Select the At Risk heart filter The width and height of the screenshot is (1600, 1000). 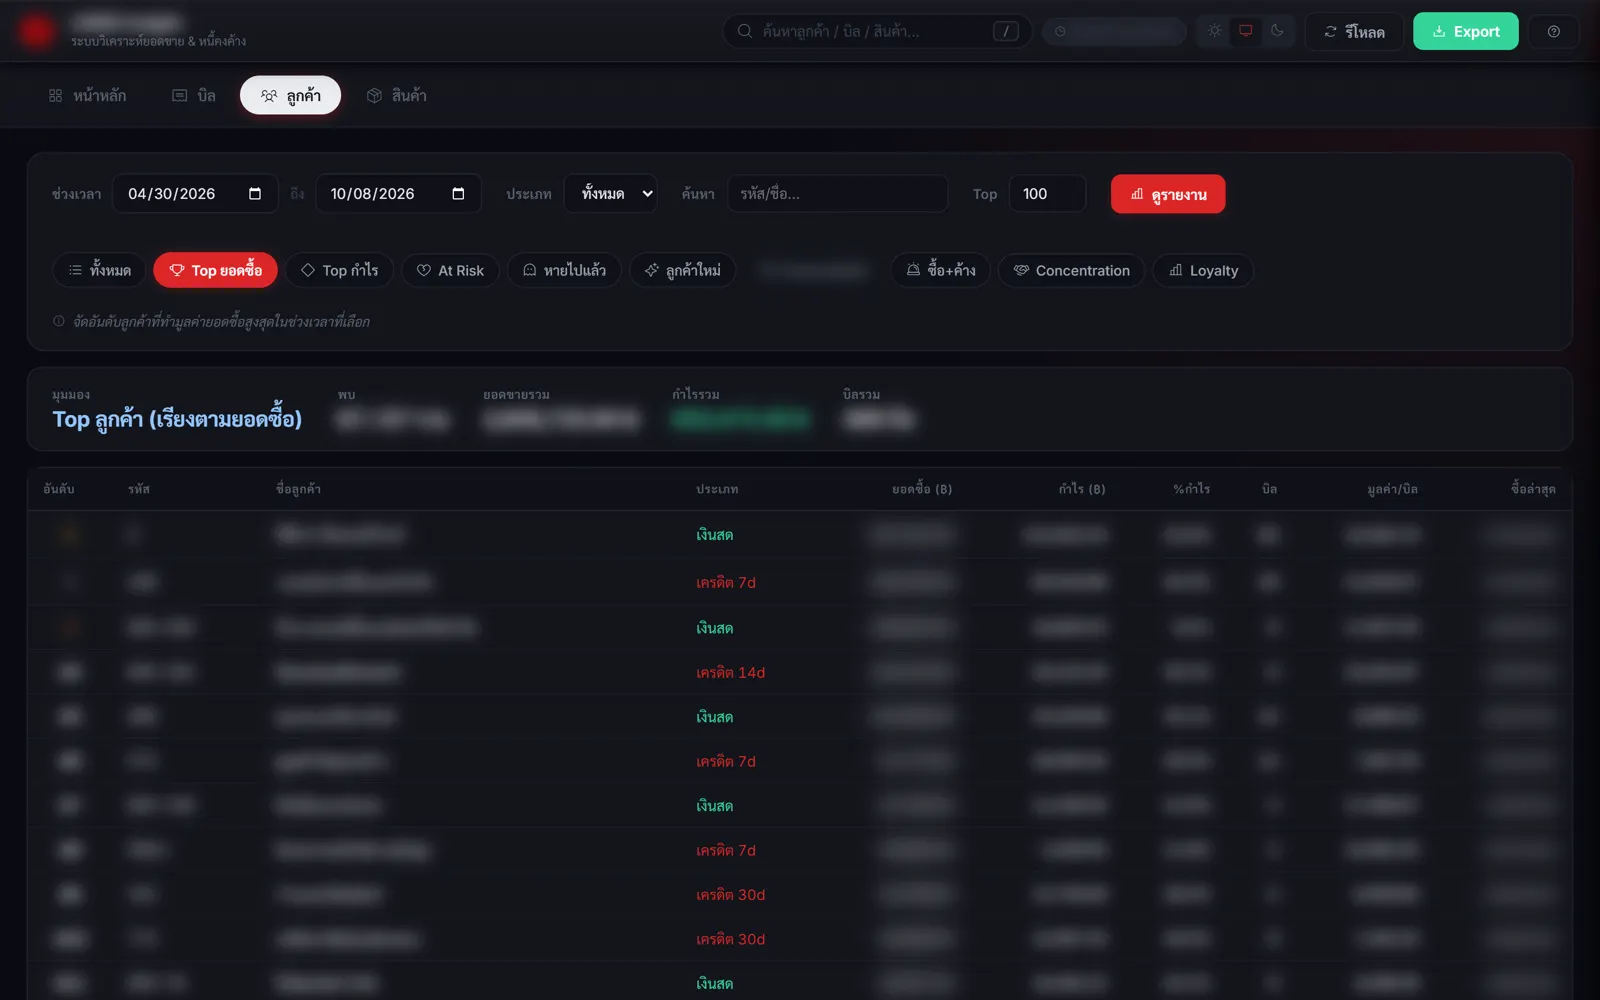pos(450,271)
